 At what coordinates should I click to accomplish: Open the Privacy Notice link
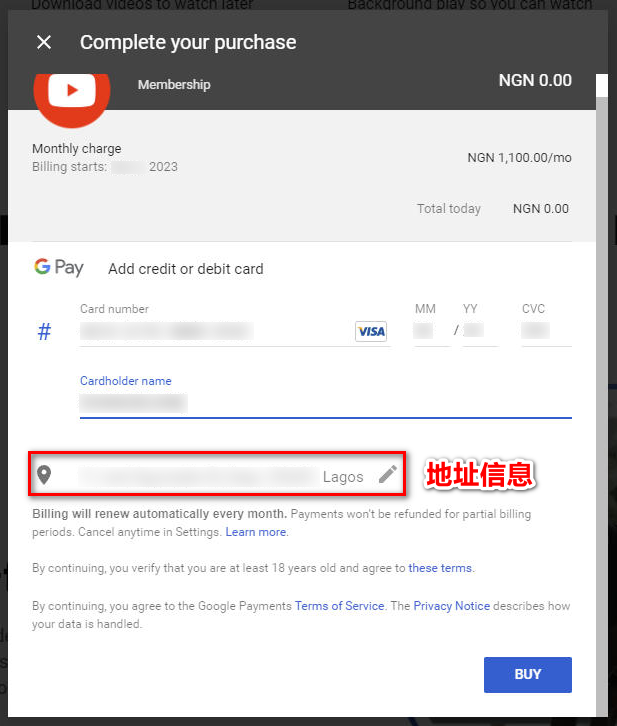coord(451,606)
